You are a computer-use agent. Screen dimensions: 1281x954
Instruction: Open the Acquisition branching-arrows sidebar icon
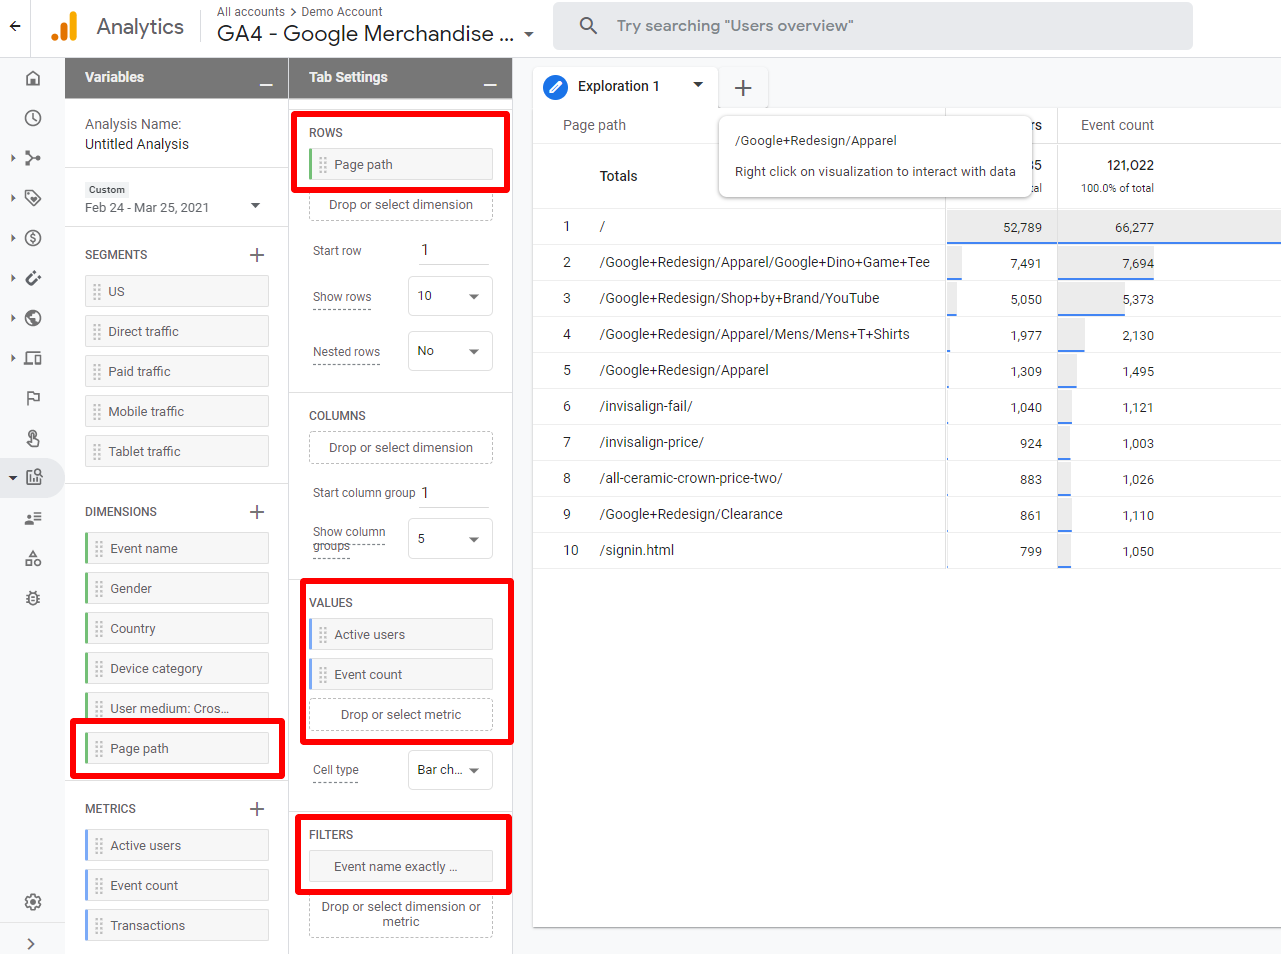(33, 158)
